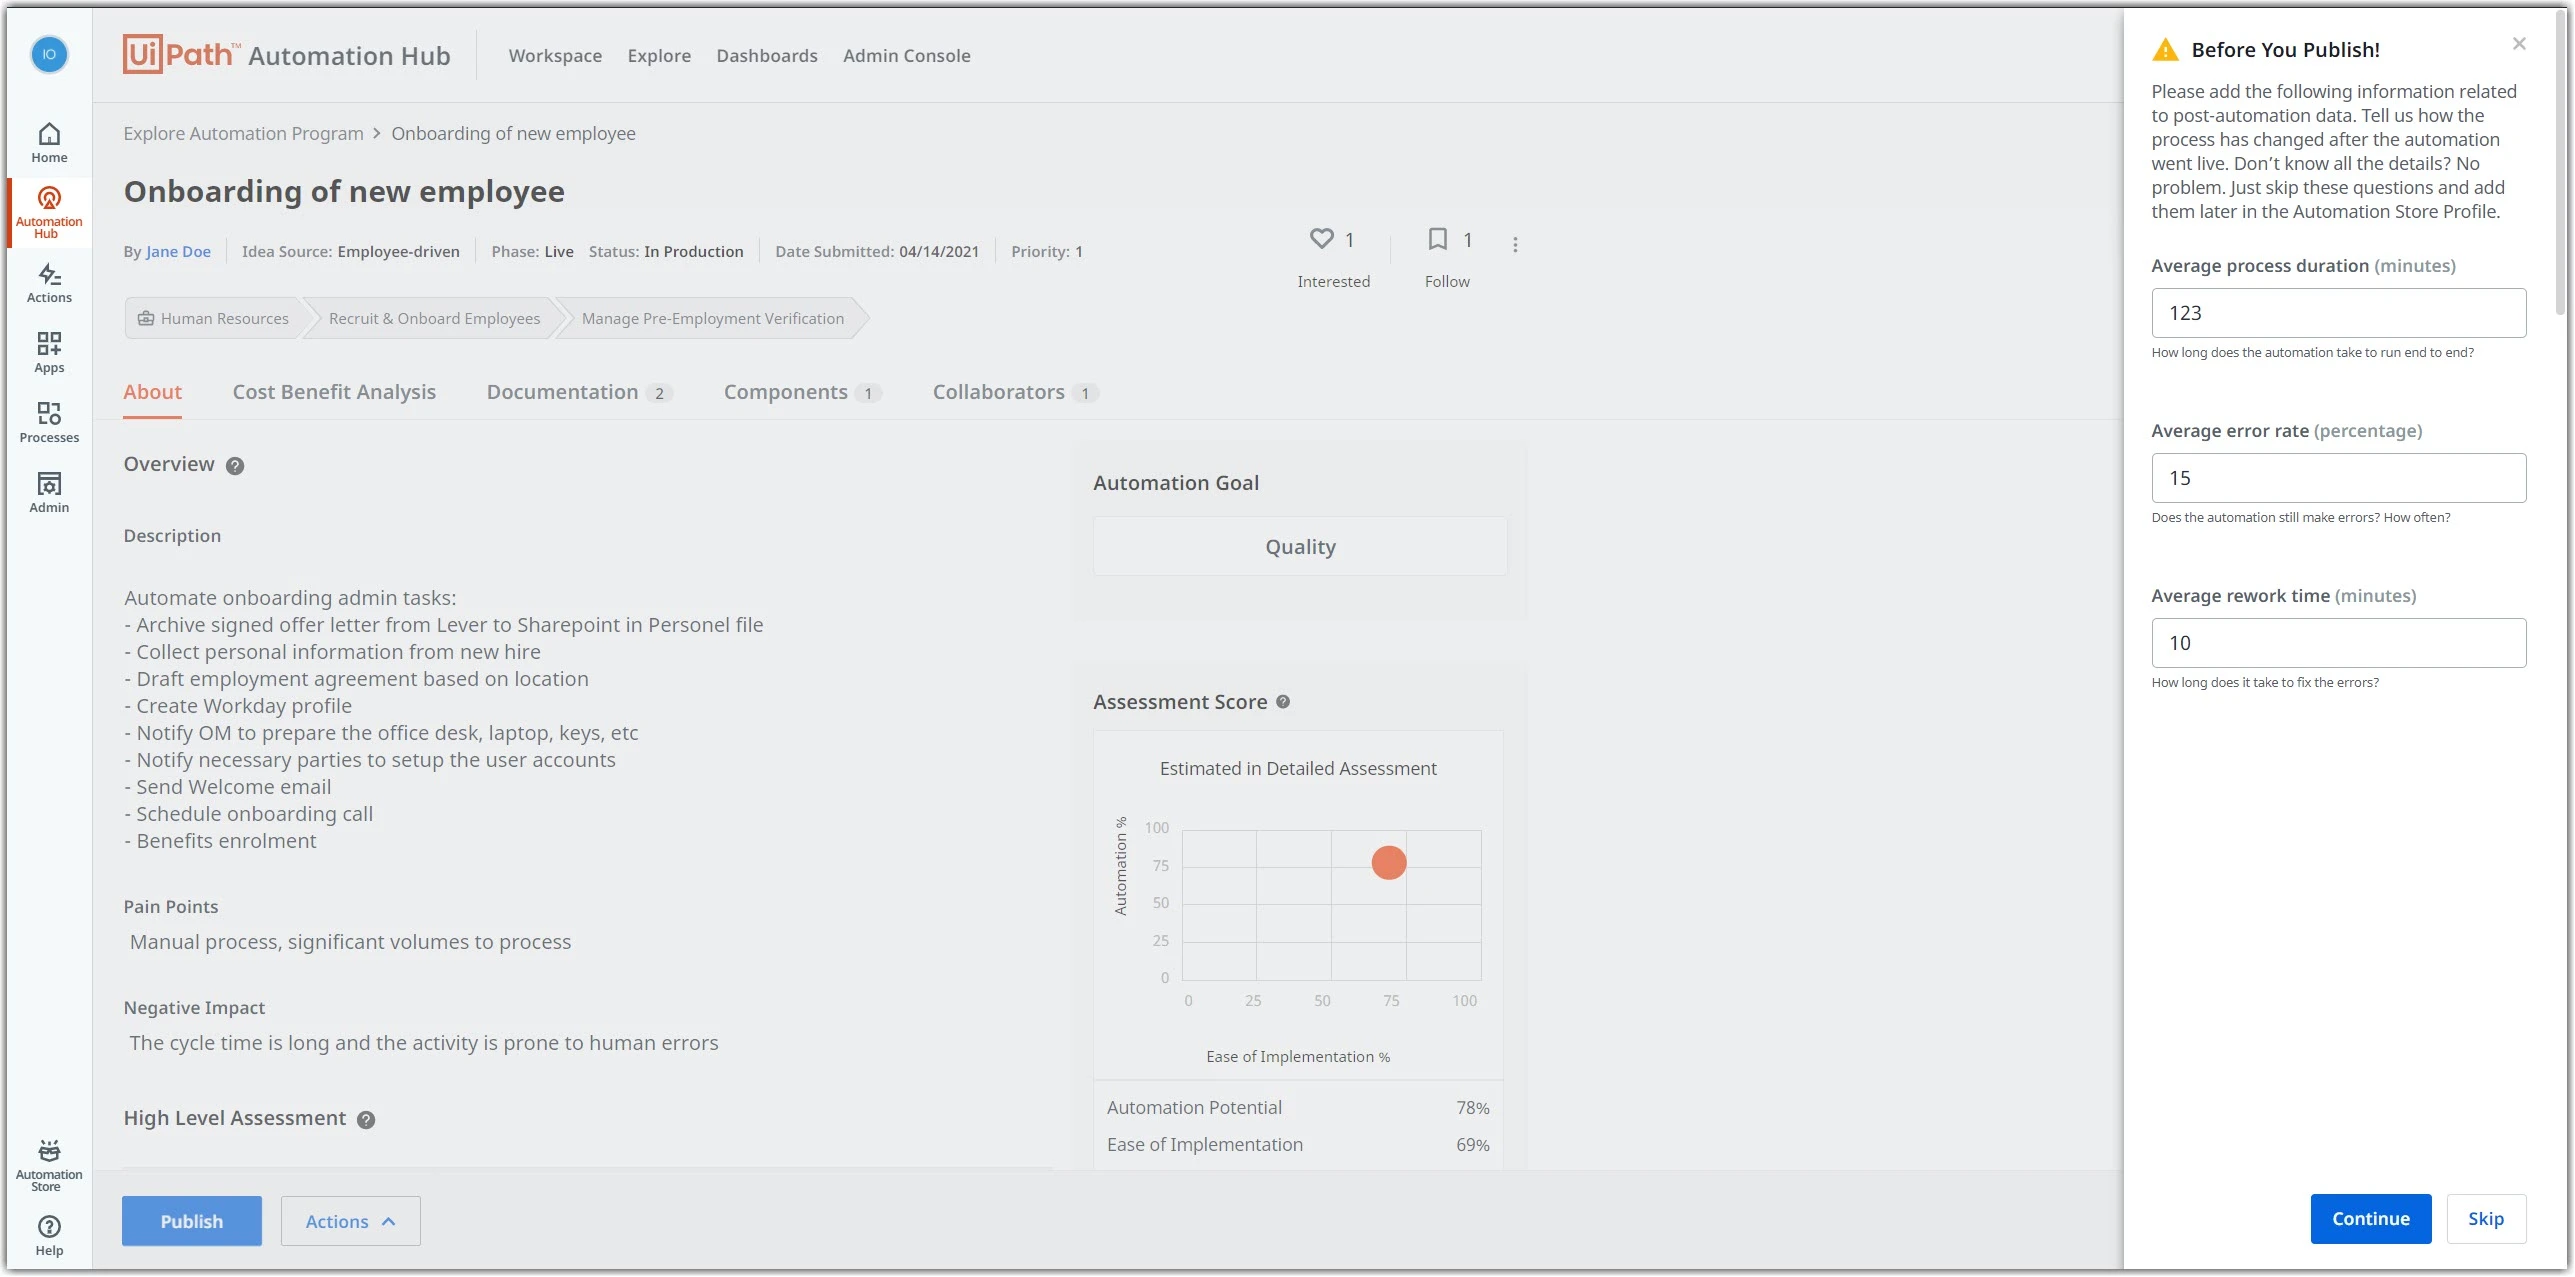This screenshot has height=1277, width=2575.
Task: Open Jane Doe's profile link
Action: (178, 252)
